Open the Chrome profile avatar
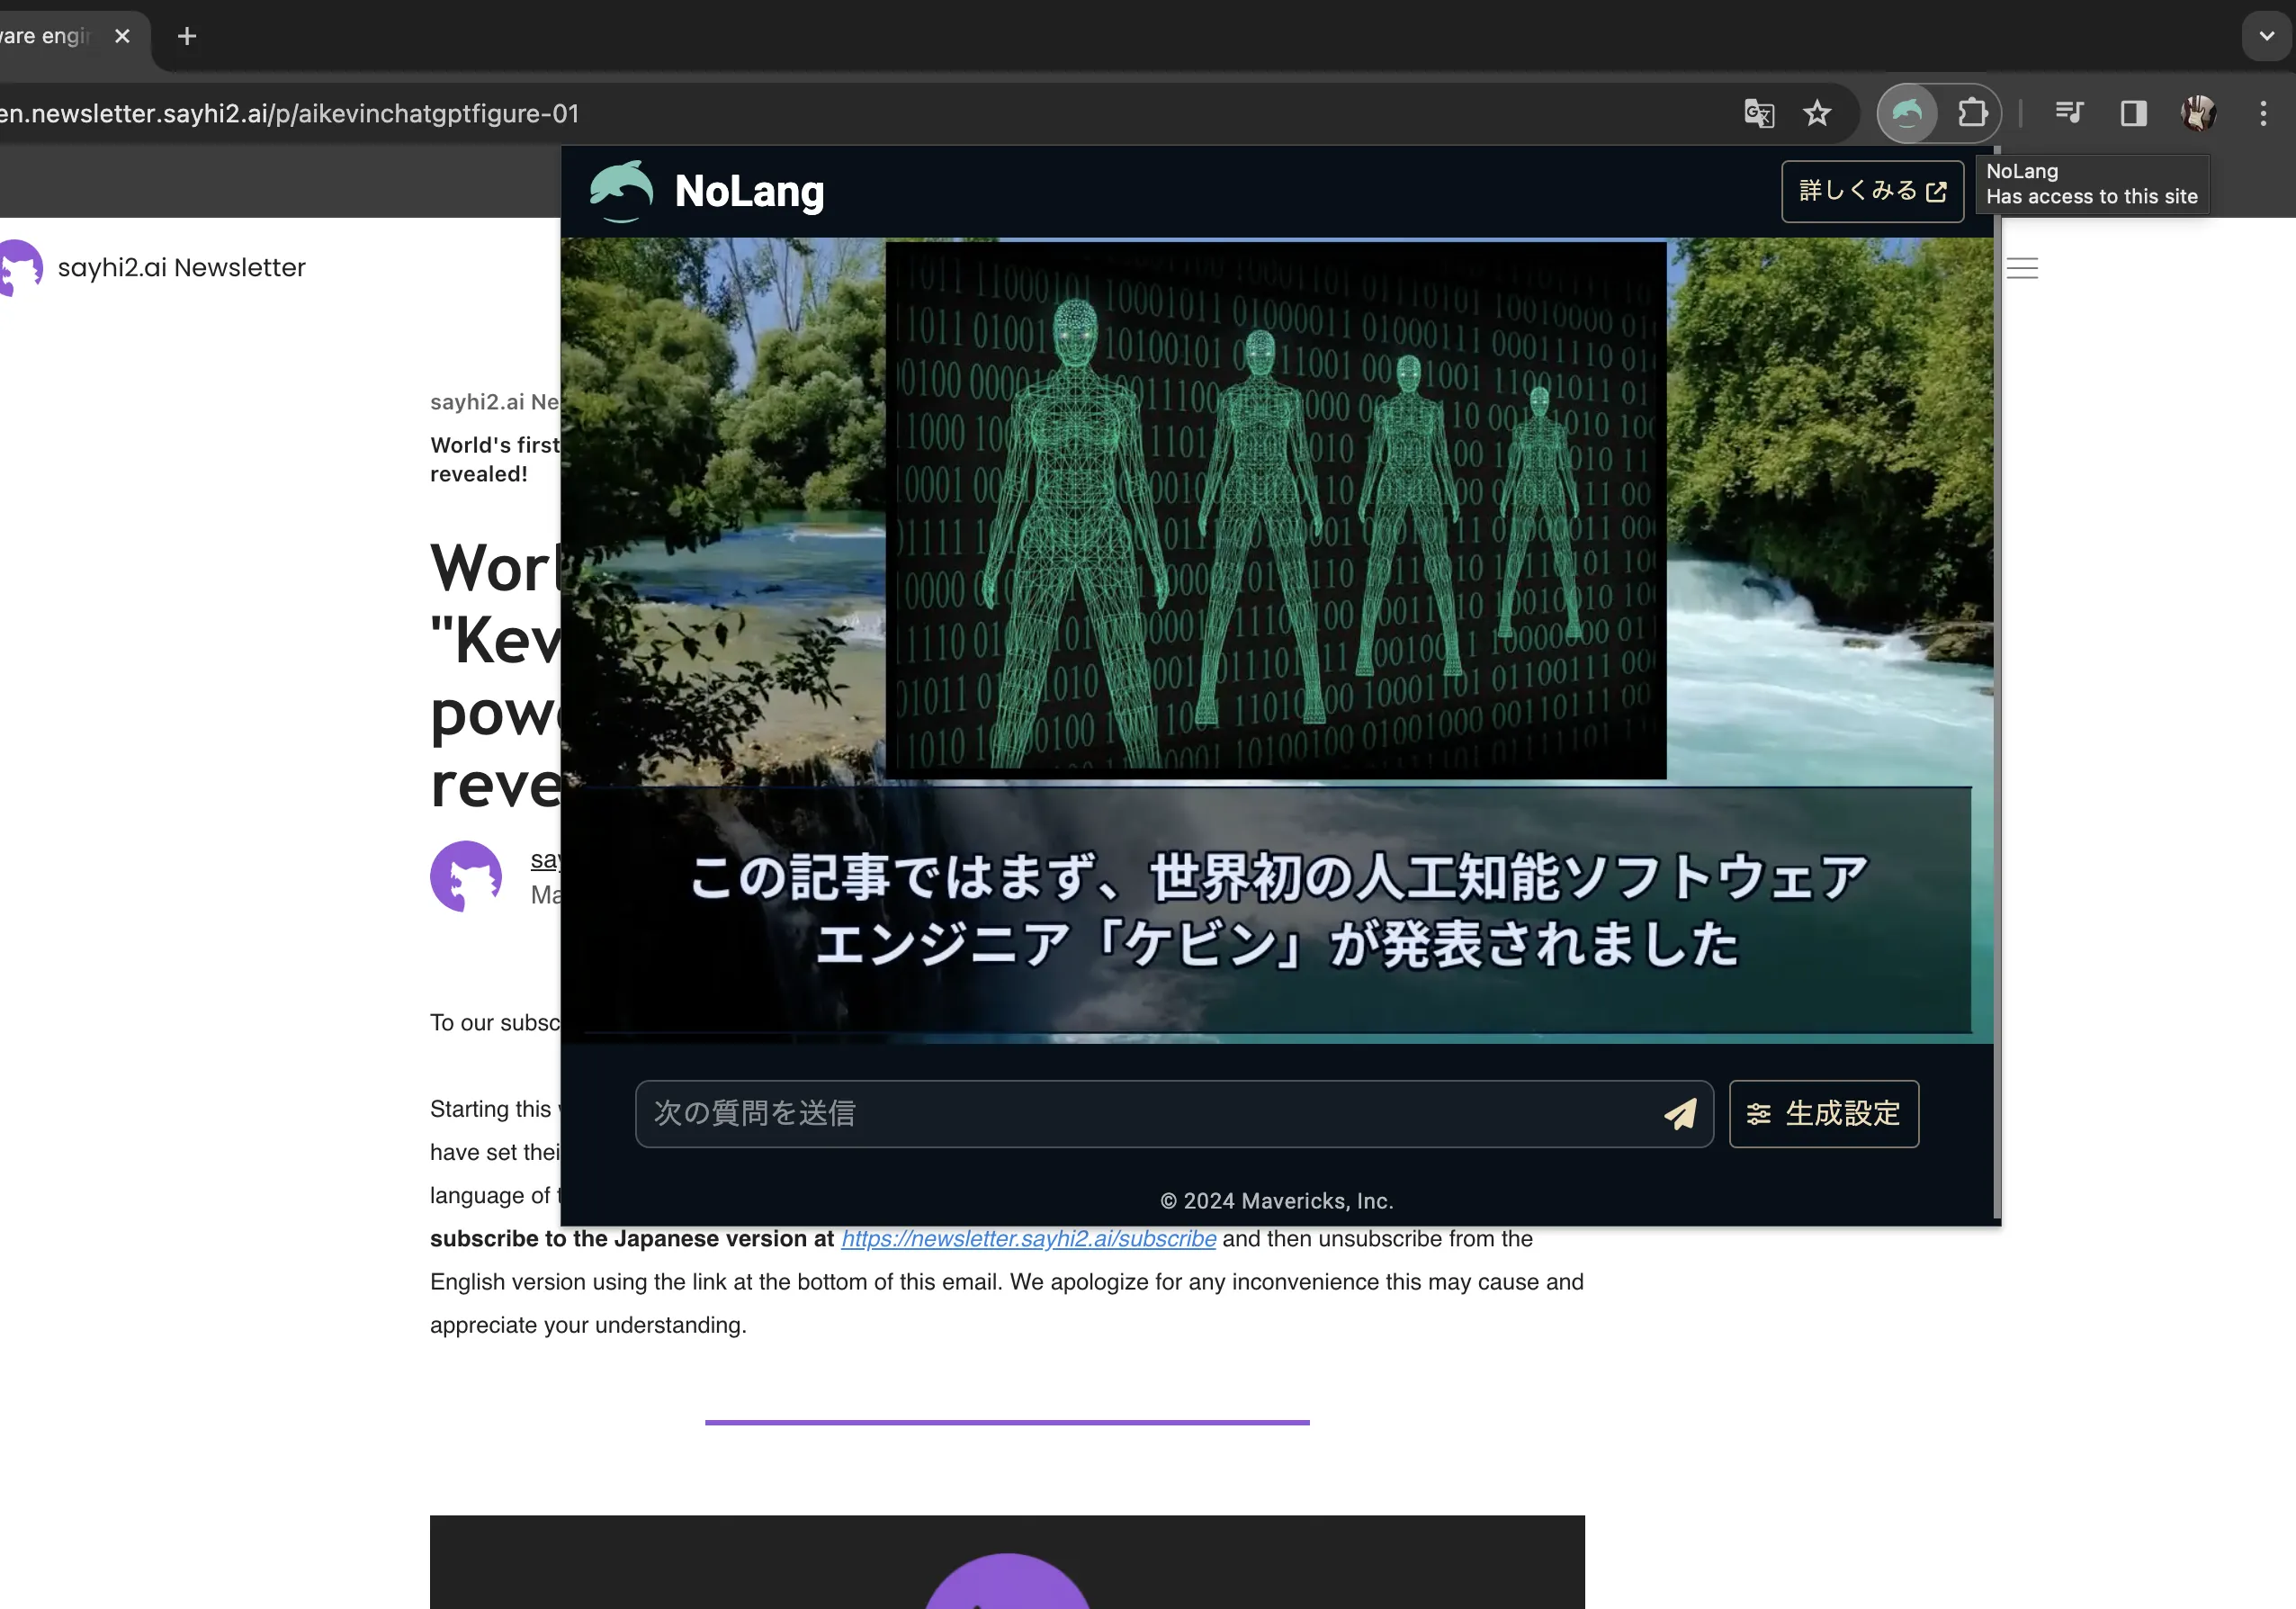Image resolution: width=2296 pixels, height=1609 pixels. click(x=2198, y=113)
